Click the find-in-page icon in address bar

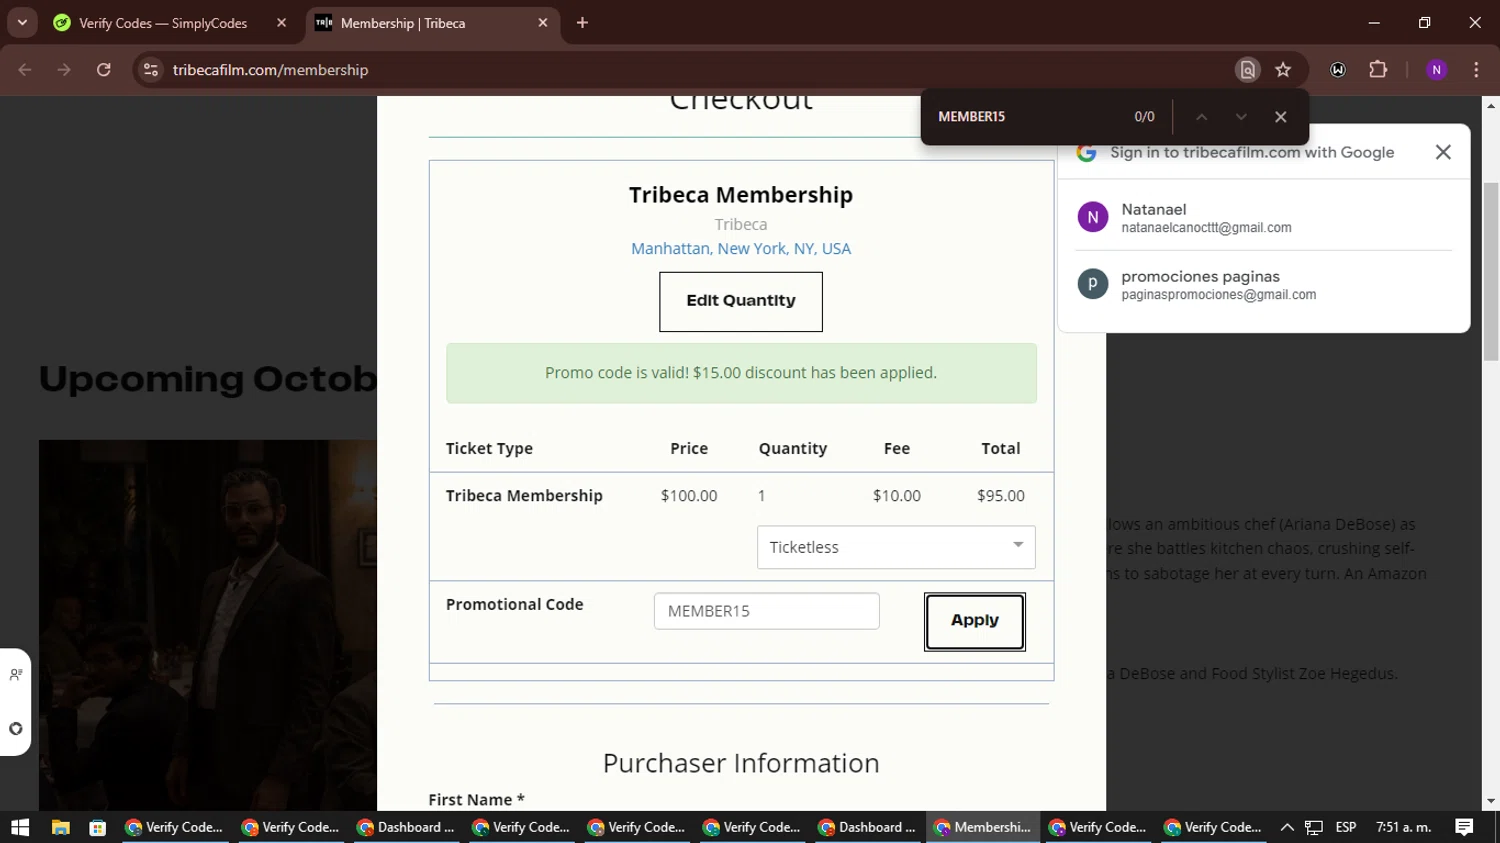pyautogui.click(x=1247, y=70)
